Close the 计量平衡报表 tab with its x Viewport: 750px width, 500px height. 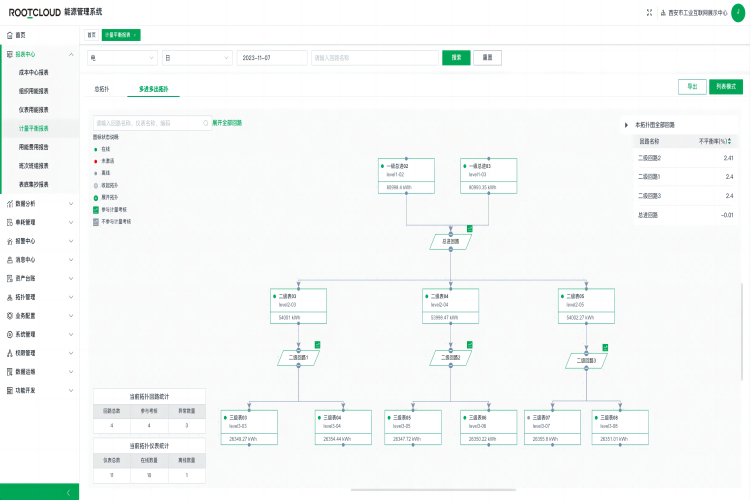point(135,34)
